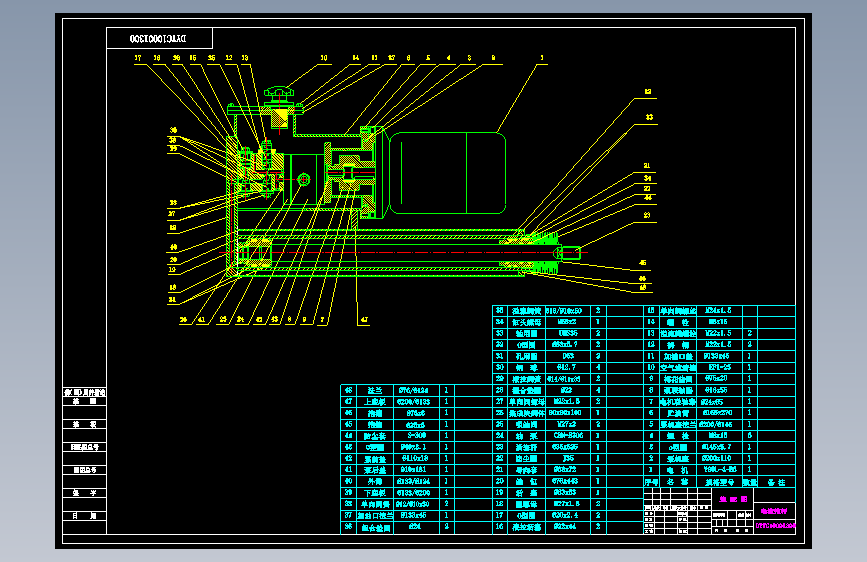Select balloon number 47 below the drawing
867x562 pixels.
[364, 320]
